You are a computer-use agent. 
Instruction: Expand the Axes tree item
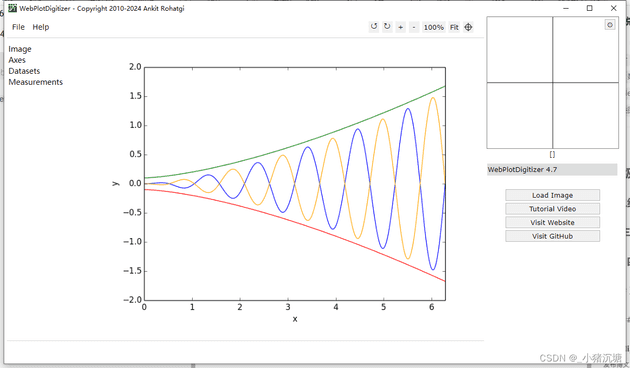tap(17, 60)
